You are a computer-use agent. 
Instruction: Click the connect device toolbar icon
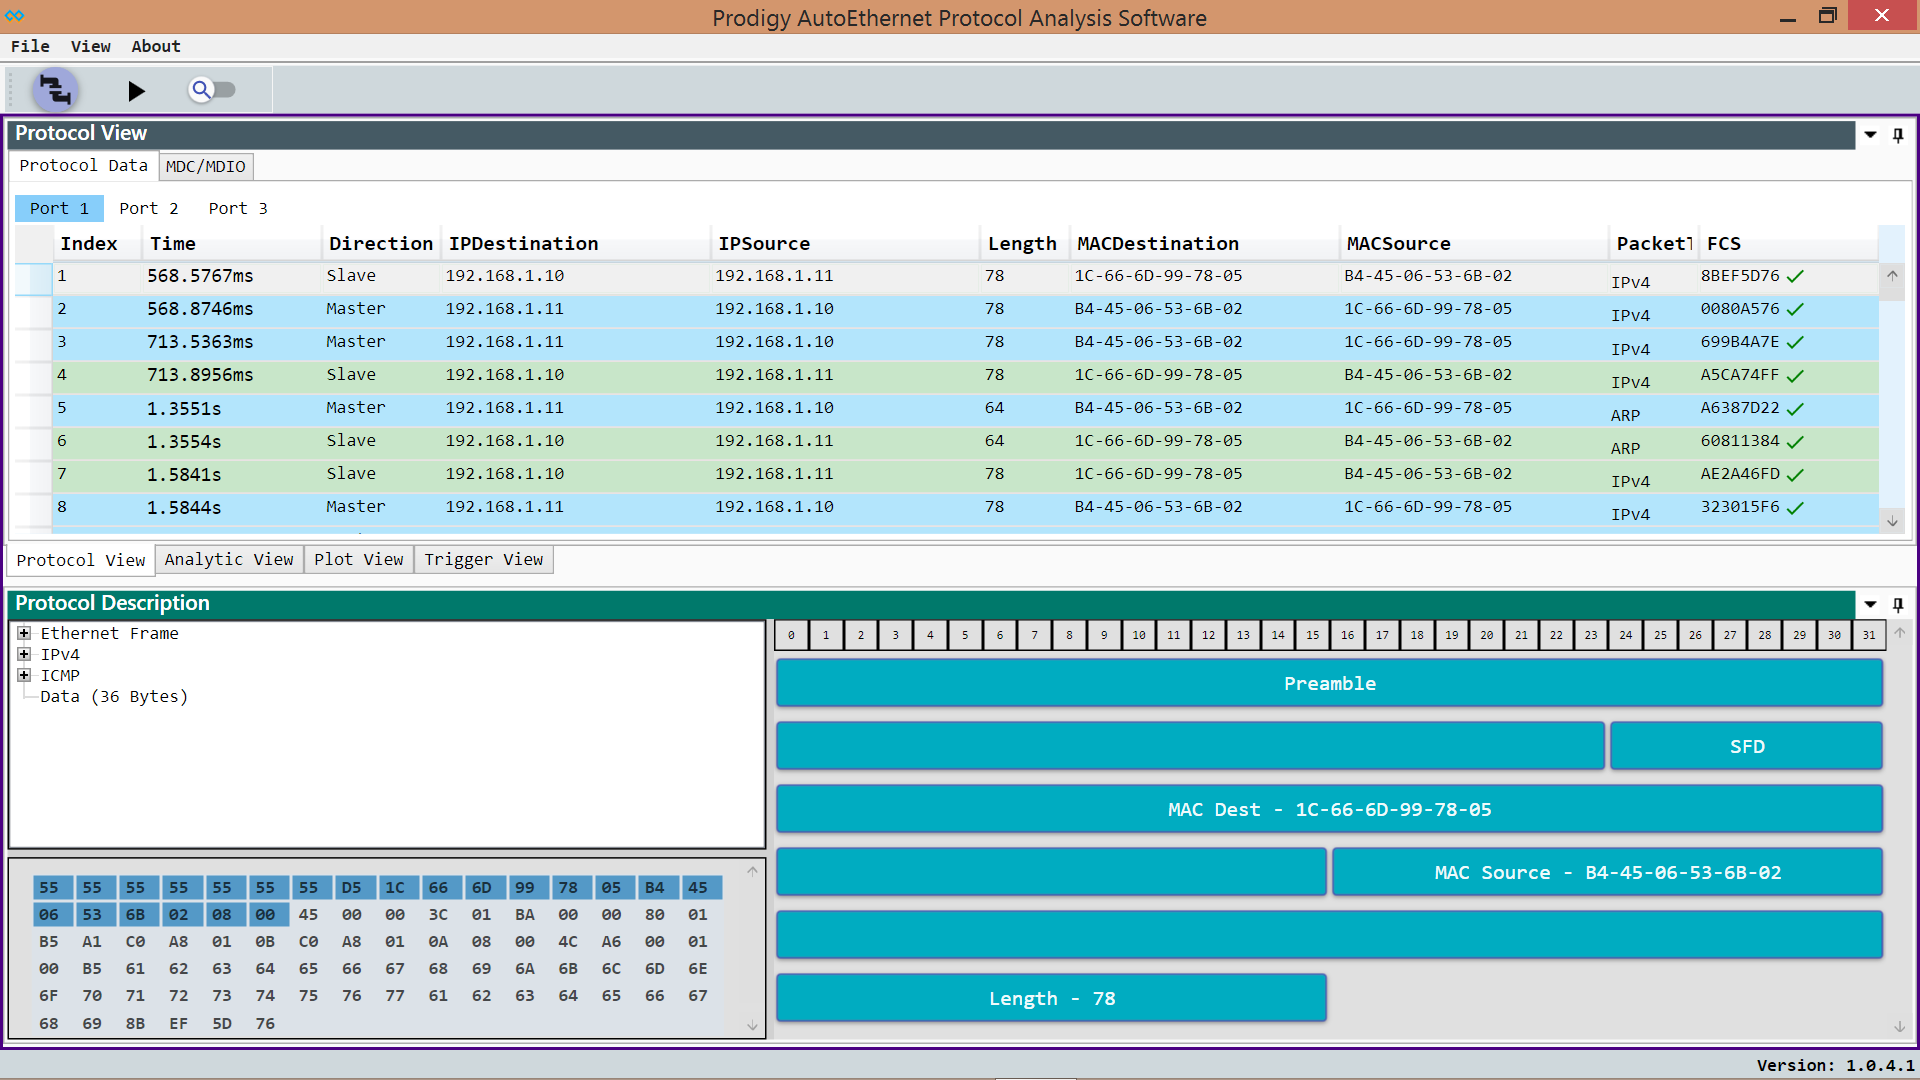(x=55, y=91)
